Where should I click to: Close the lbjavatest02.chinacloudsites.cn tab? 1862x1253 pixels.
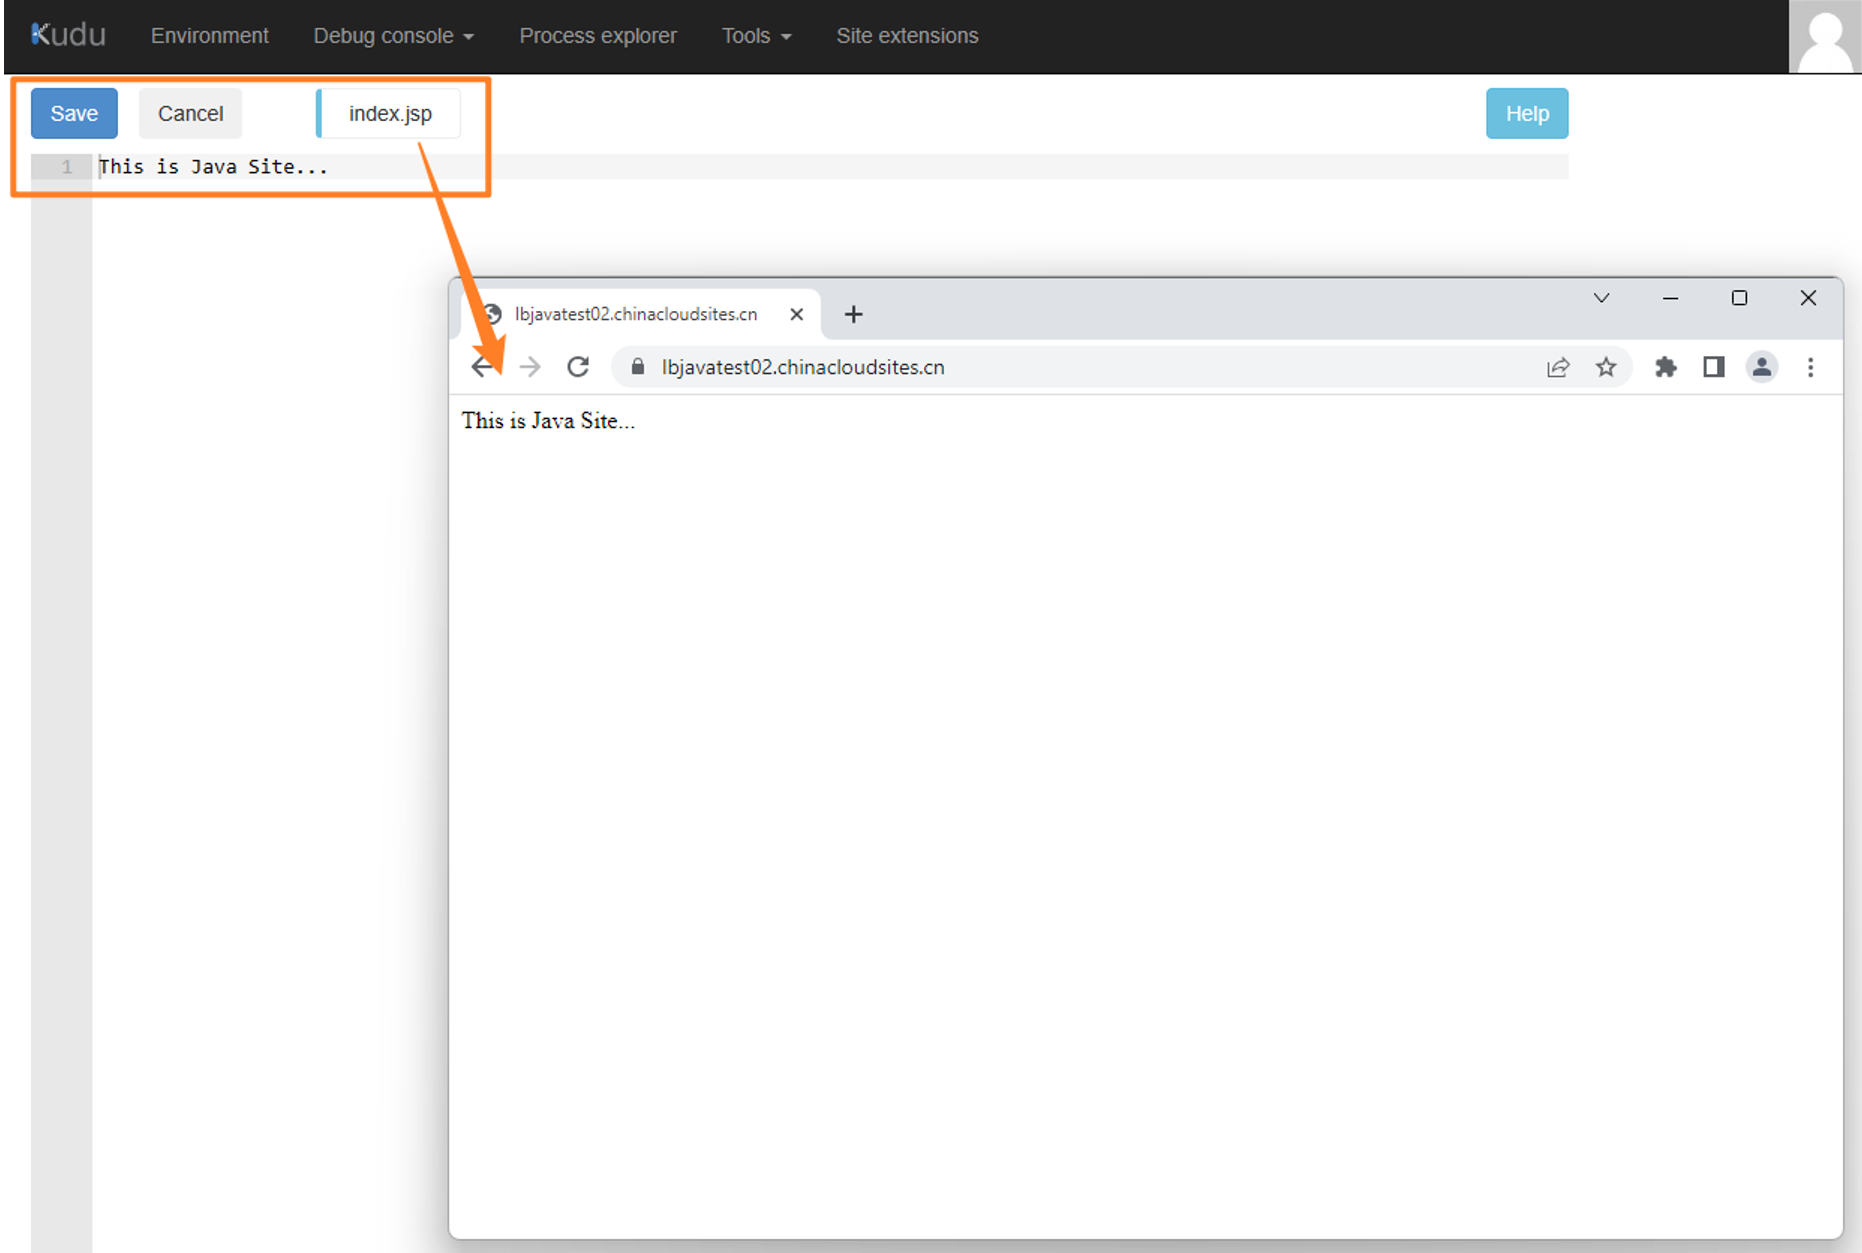click(796, 314)
